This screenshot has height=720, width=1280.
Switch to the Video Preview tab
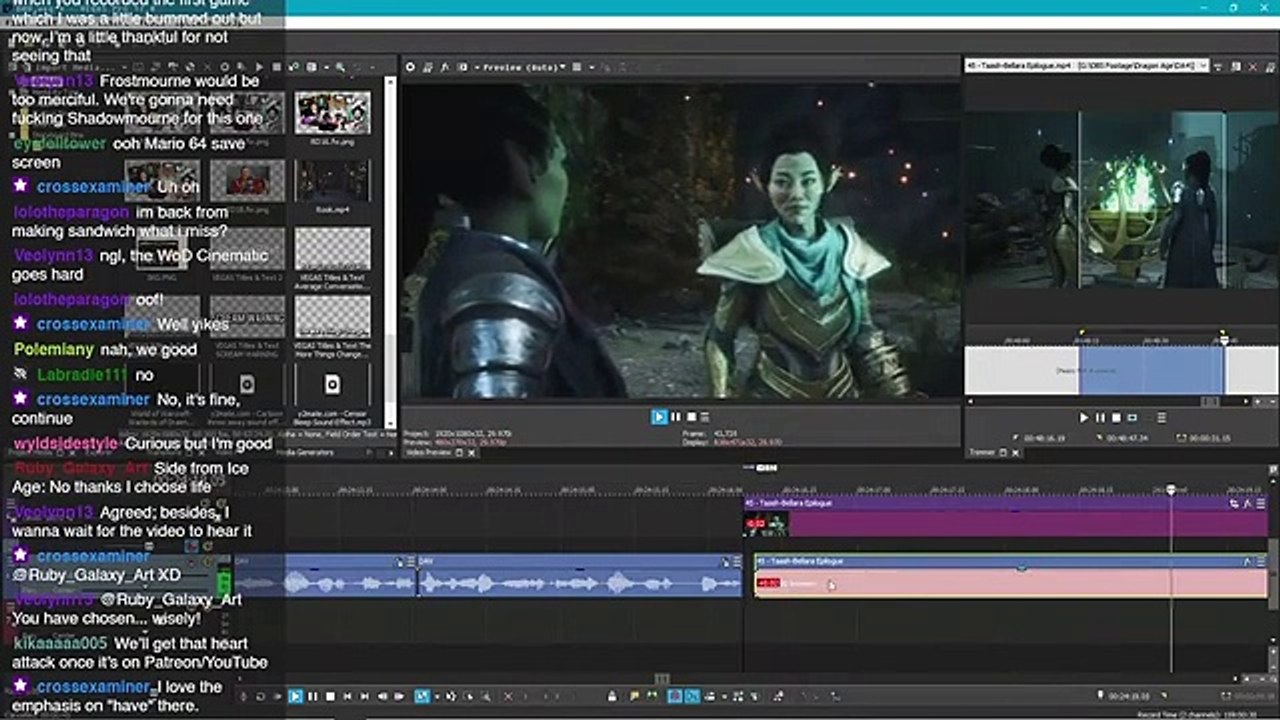(x=430, y=453)
